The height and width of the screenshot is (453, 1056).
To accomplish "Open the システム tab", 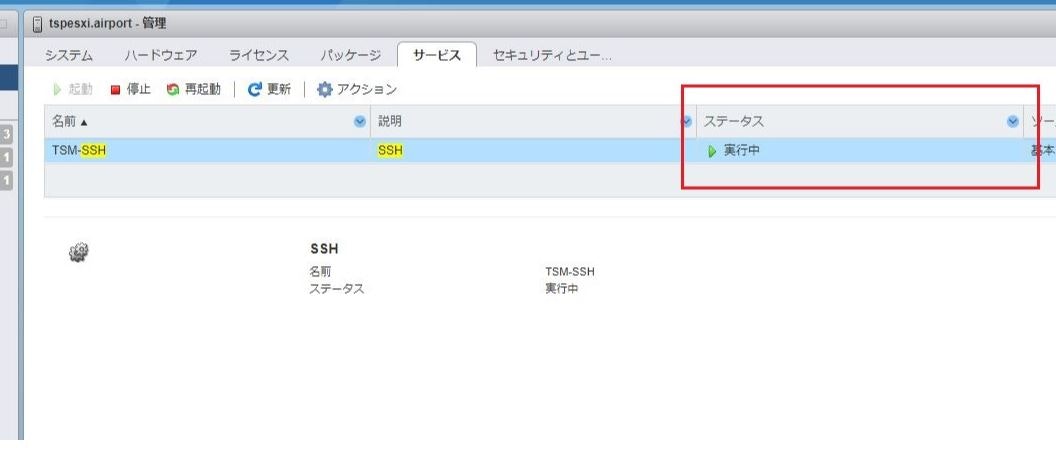I will (69, 55).
